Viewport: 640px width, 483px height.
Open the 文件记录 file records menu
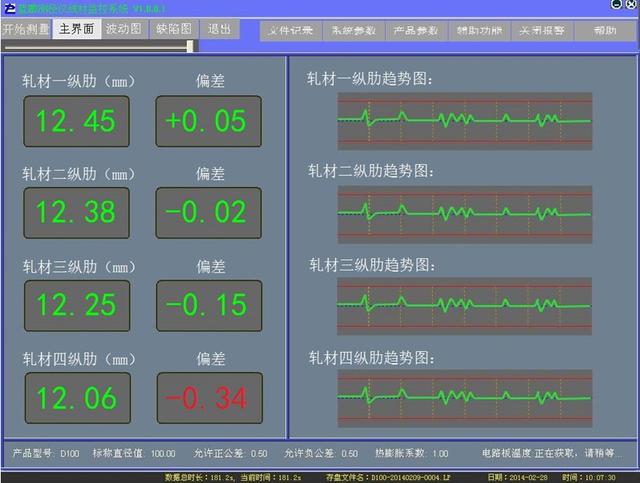coord(291,31)
